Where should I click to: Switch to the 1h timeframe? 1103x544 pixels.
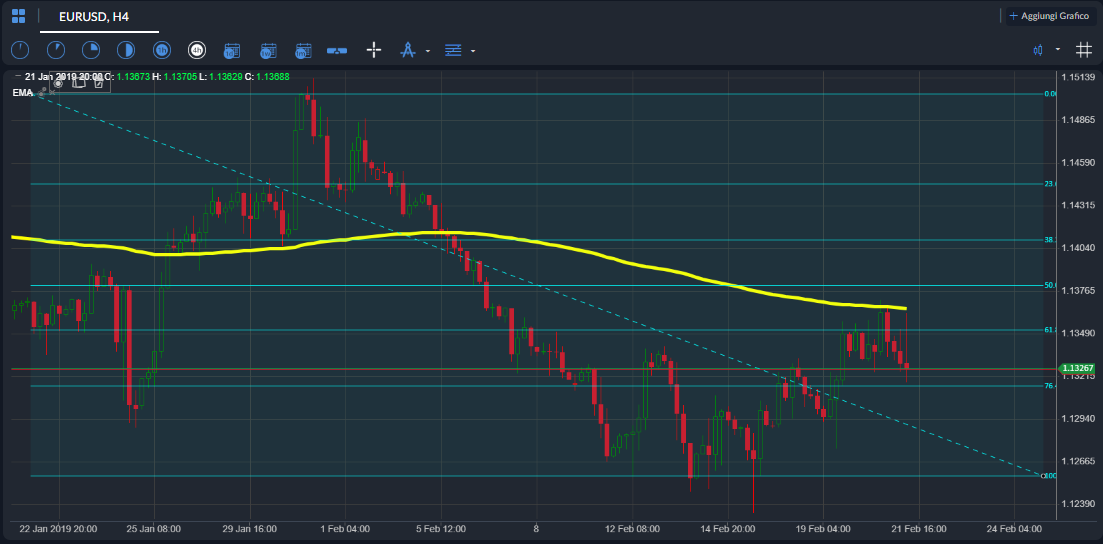coord(162,50)
